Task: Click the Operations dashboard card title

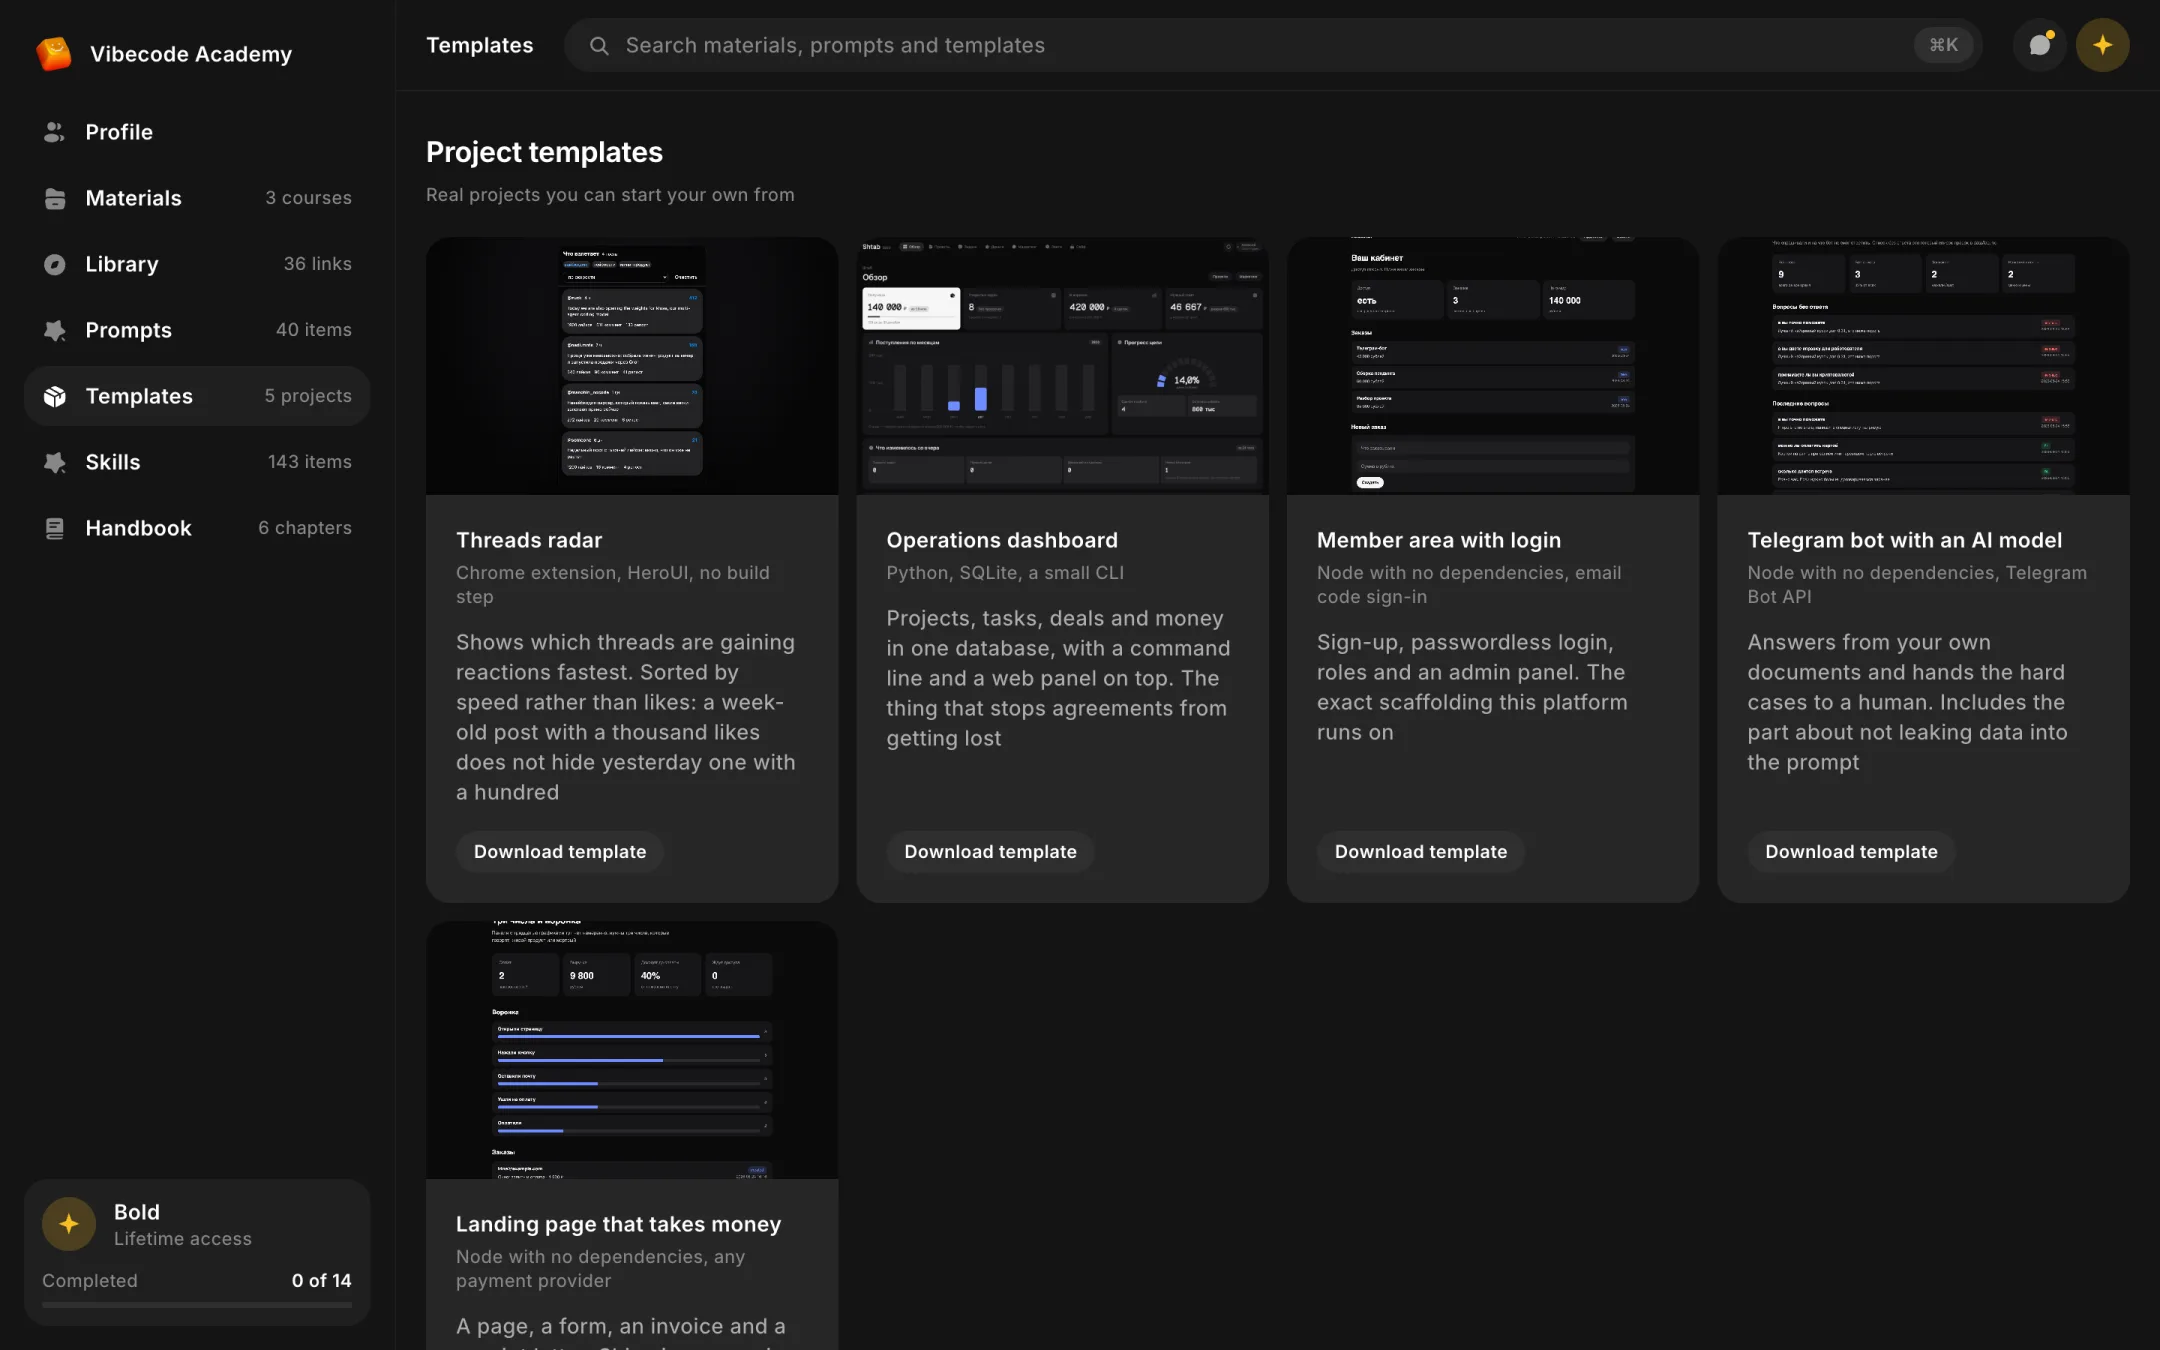Action: click(1002, 540)
